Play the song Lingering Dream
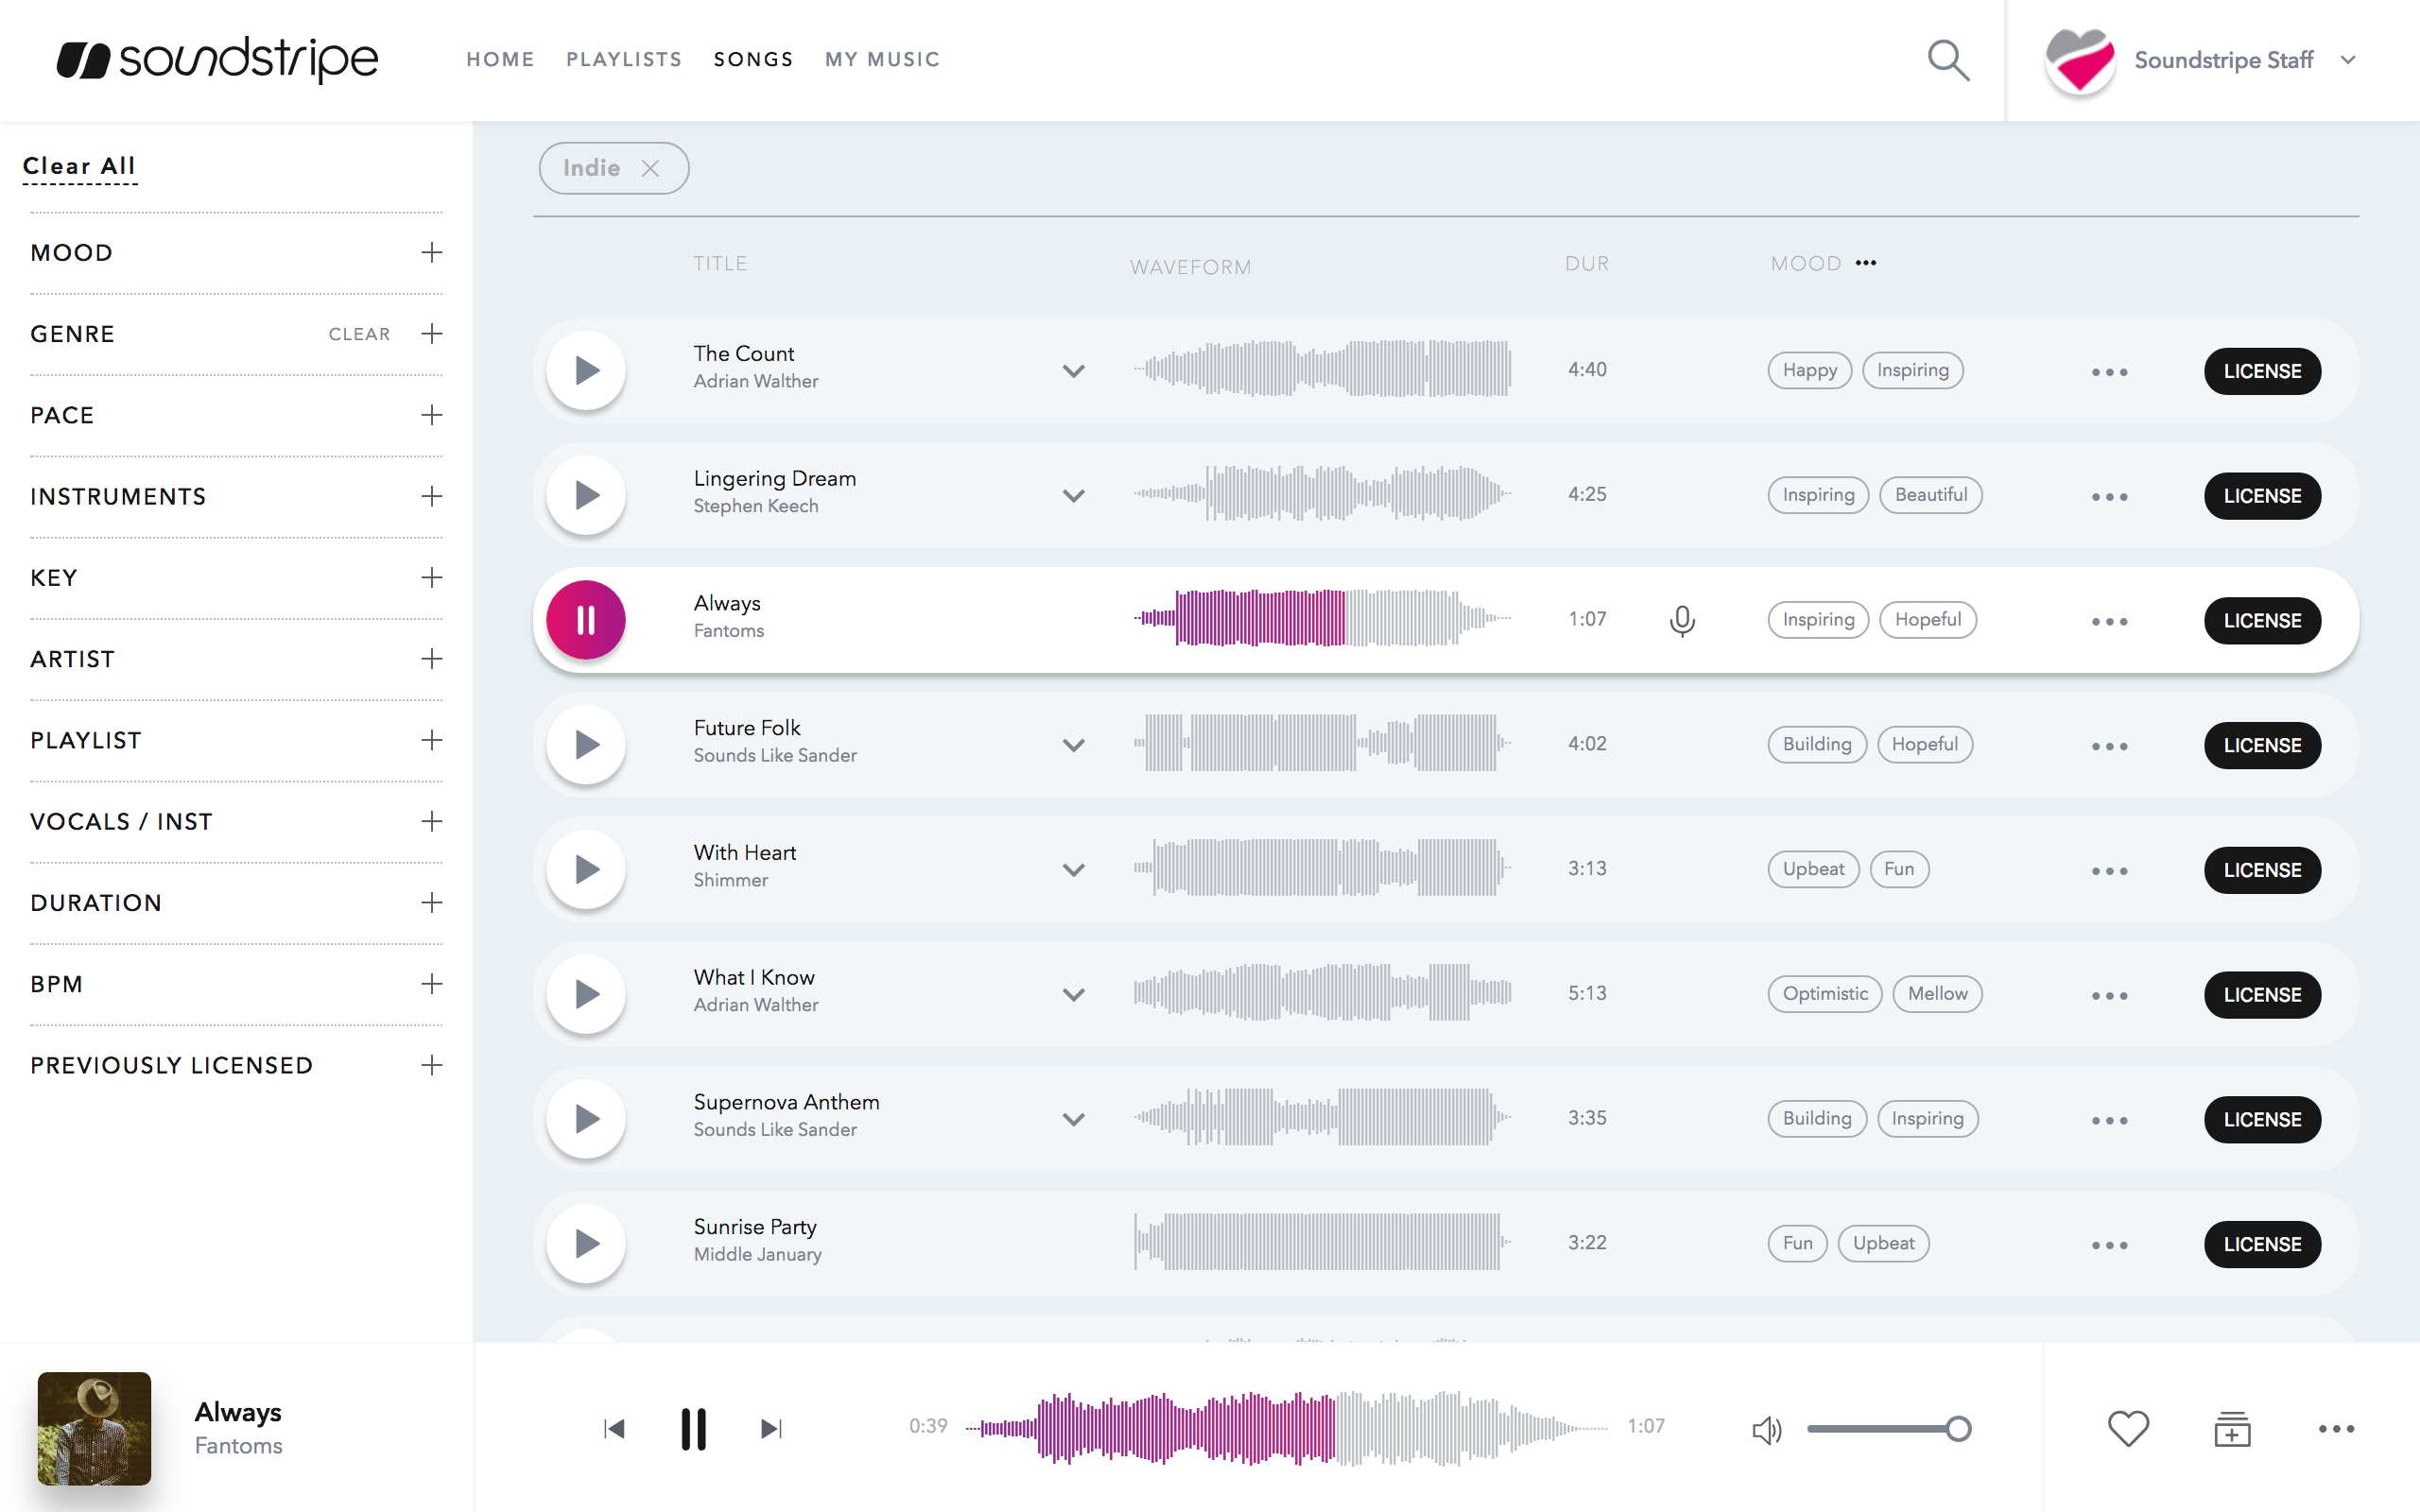The width and height of the screenshot is (2420, 1512). [586, 495]
